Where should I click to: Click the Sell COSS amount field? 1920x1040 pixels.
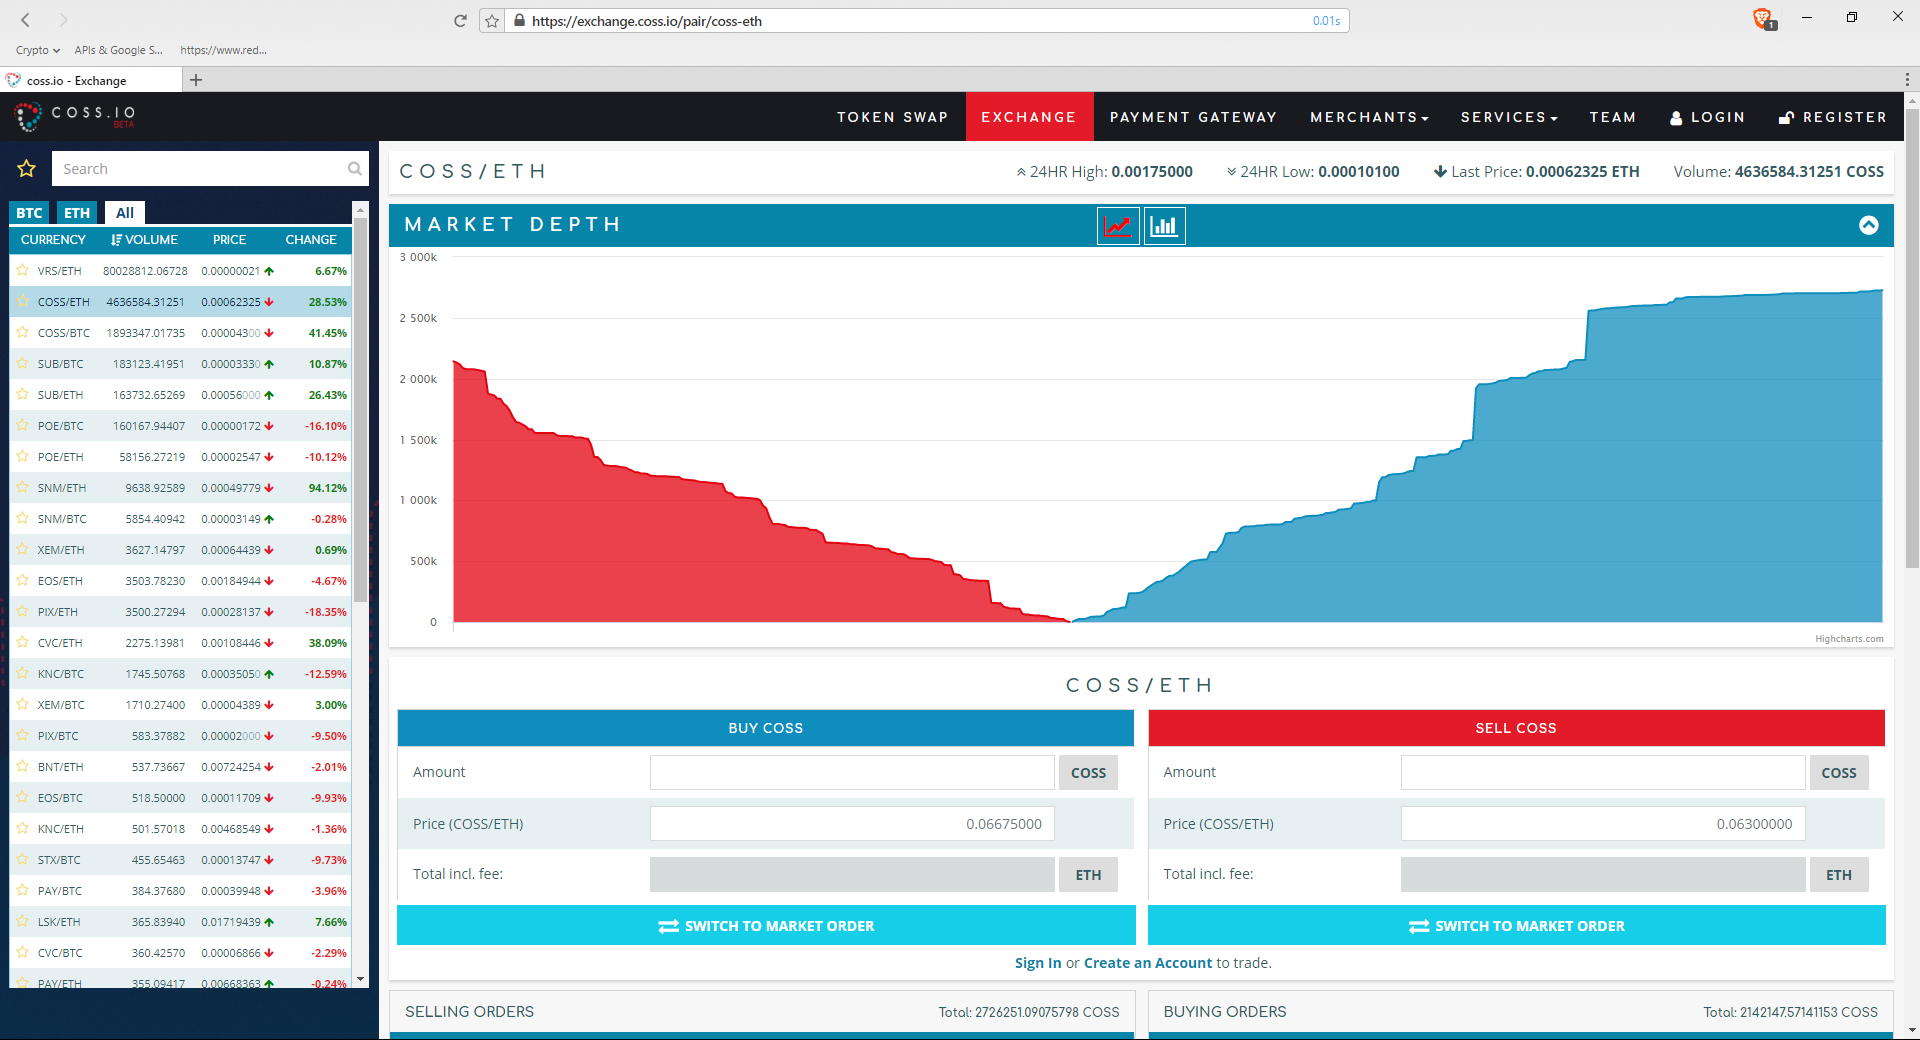point(1603,772)
